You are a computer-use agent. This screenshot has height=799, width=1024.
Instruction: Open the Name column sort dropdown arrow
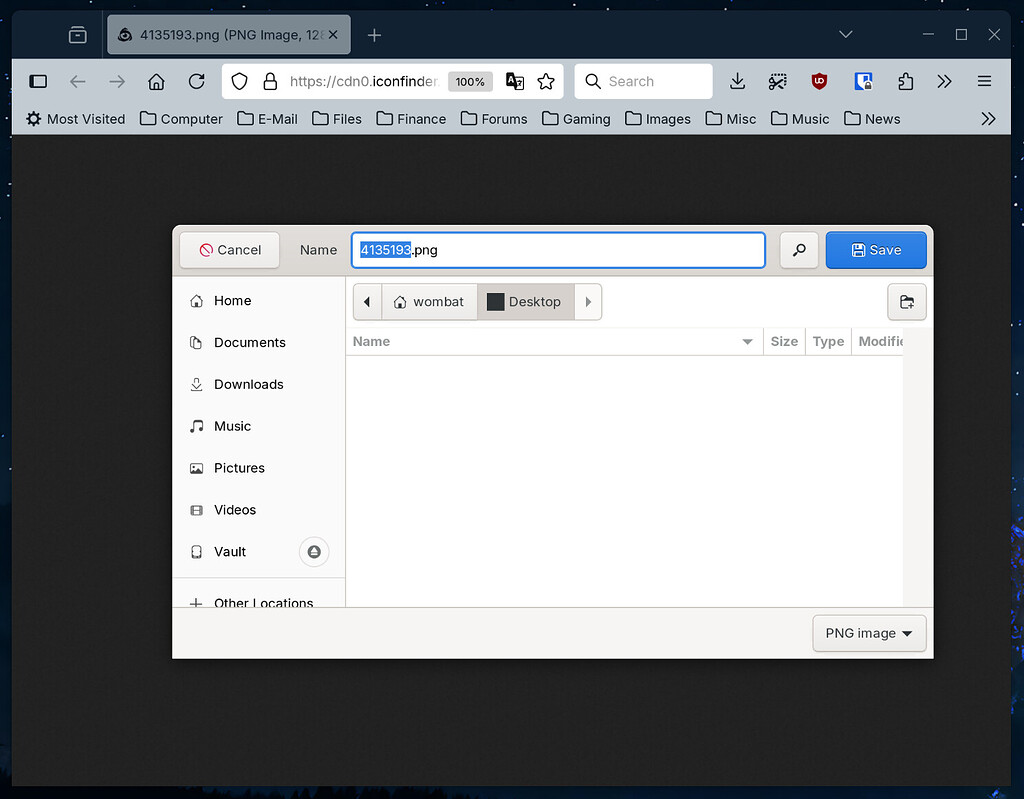747,341
